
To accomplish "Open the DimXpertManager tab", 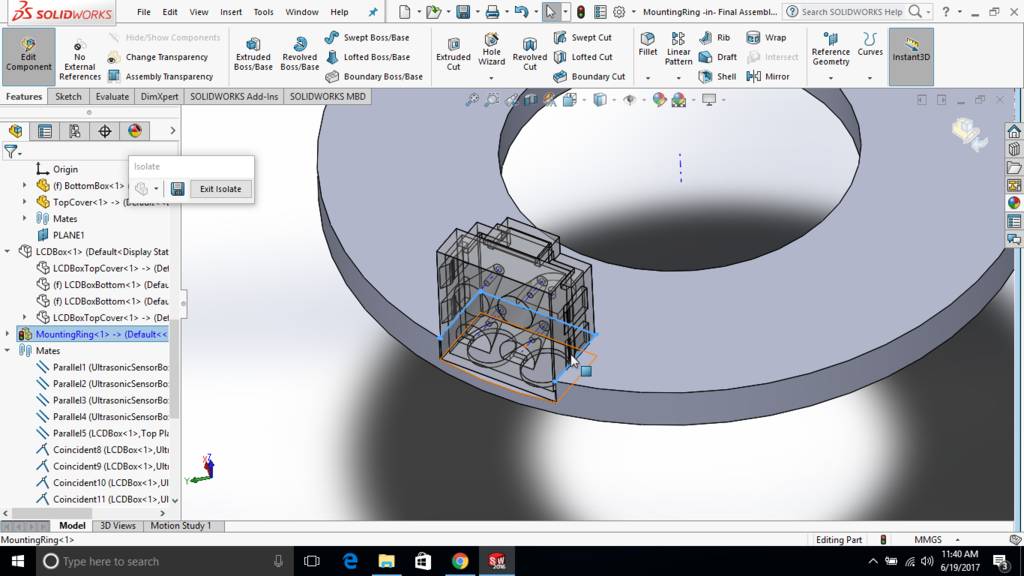I will (x=104, y=131).
